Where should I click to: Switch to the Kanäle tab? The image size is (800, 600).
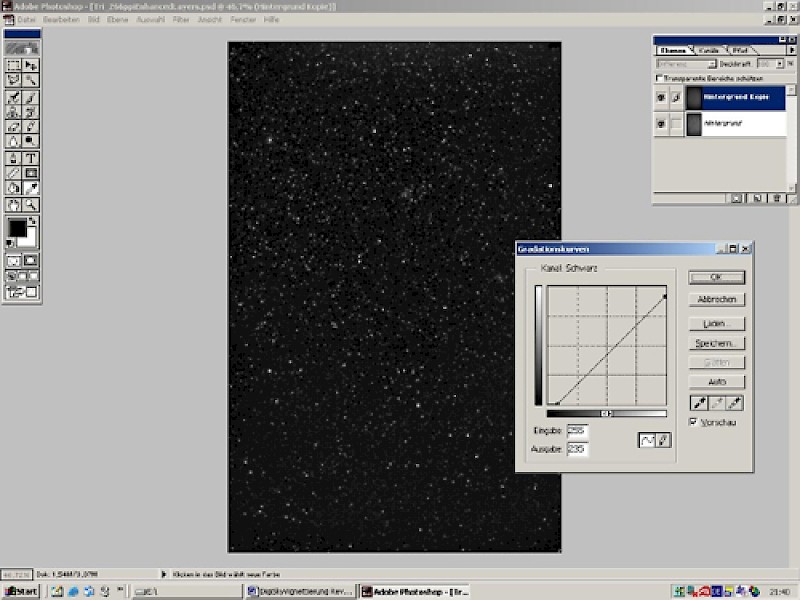tap(709, 50)
